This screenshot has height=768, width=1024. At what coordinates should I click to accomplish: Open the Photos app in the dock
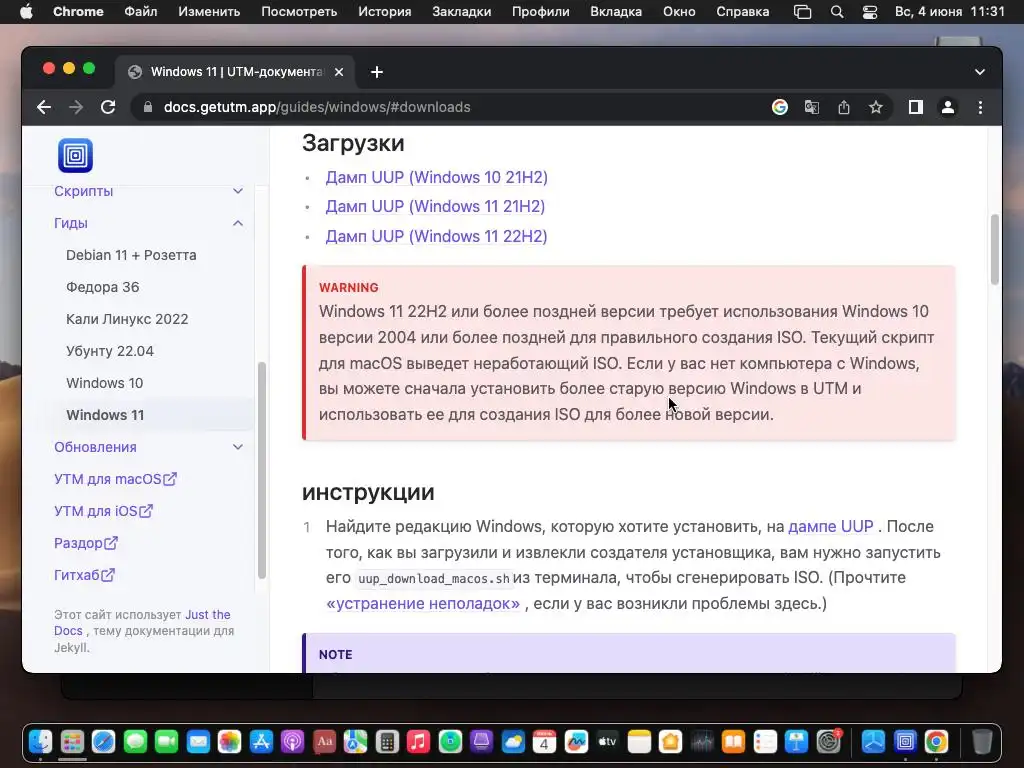pos(229,741)
